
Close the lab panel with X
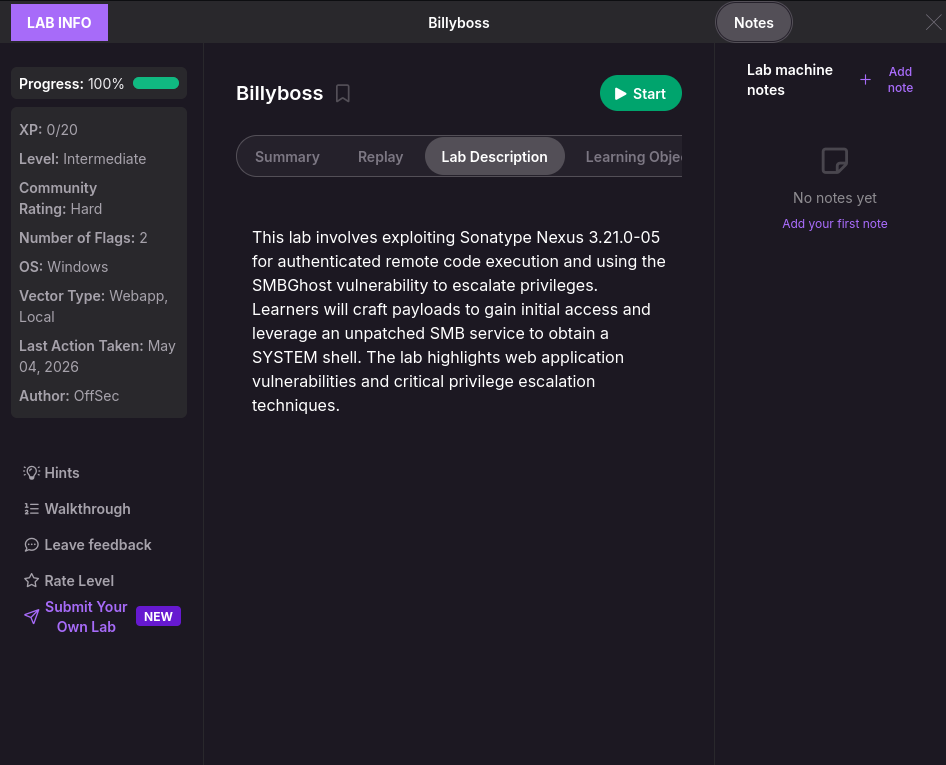tap(933, 22)
